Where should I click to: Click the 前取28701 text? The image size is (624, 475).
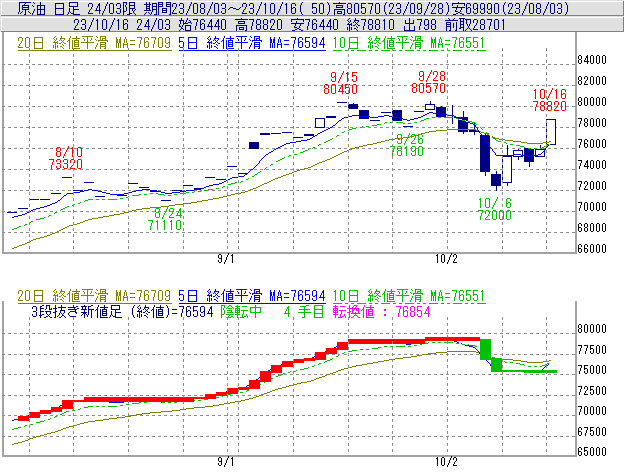(x=475, y=25)
